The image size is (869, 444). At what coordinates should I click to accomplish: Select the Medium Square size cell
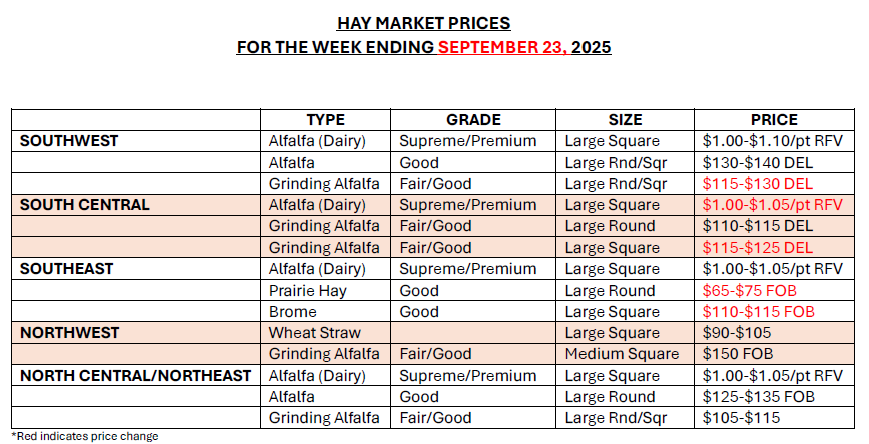[621, 354]
